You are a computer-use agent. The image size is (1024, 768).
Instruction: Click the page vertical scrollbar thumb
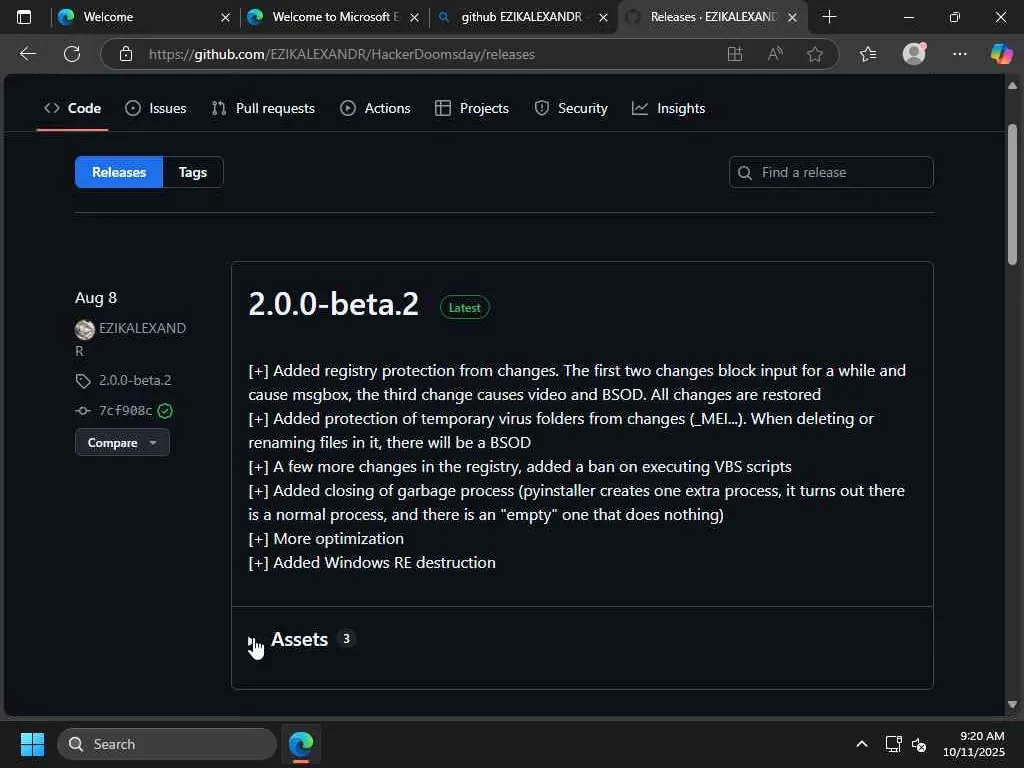(x=1012, y=195)
